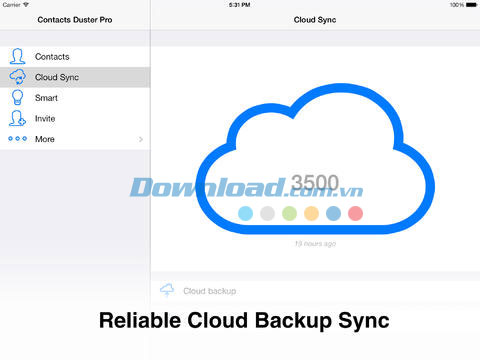Click the Contacts Duster Pro title

pos(75,20)
